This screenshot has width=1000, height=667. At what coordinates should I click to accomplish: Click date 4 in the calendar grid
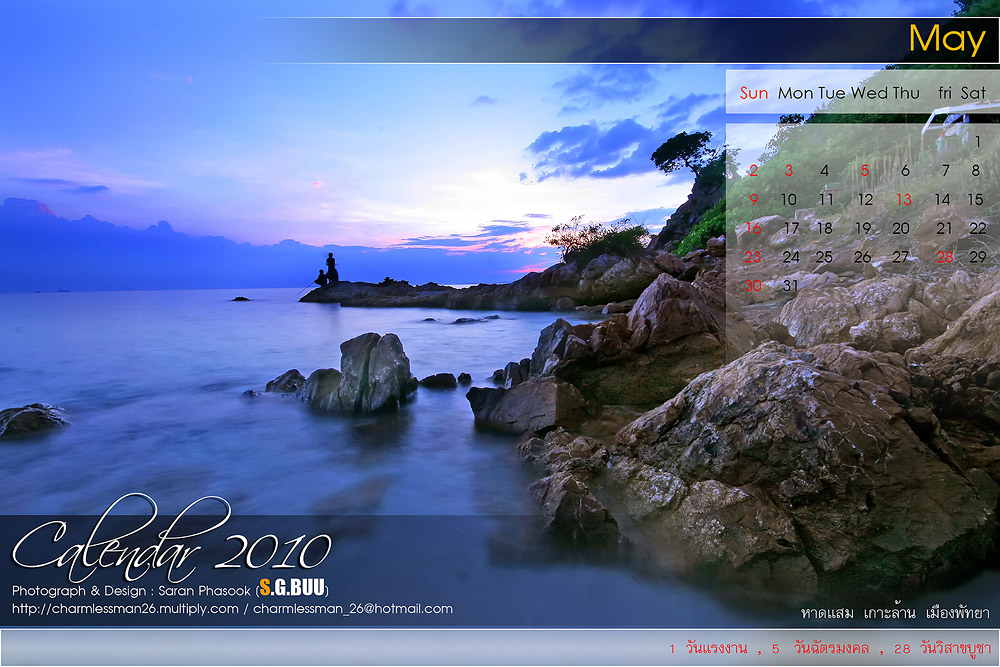[x=825, y=170]
